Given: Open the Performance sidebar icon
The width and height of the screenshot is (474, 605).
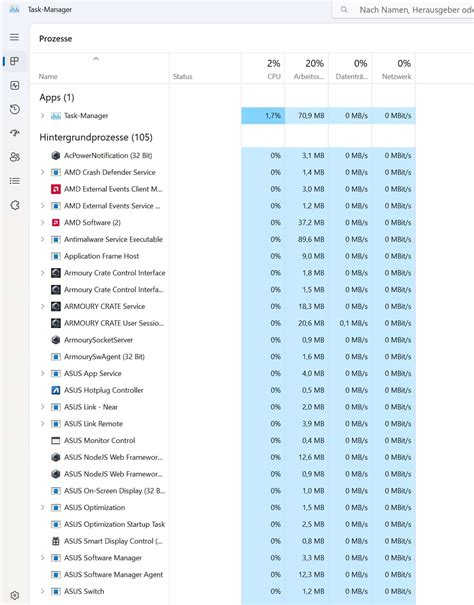Looking at the screenshot, I should coord(15,85).
